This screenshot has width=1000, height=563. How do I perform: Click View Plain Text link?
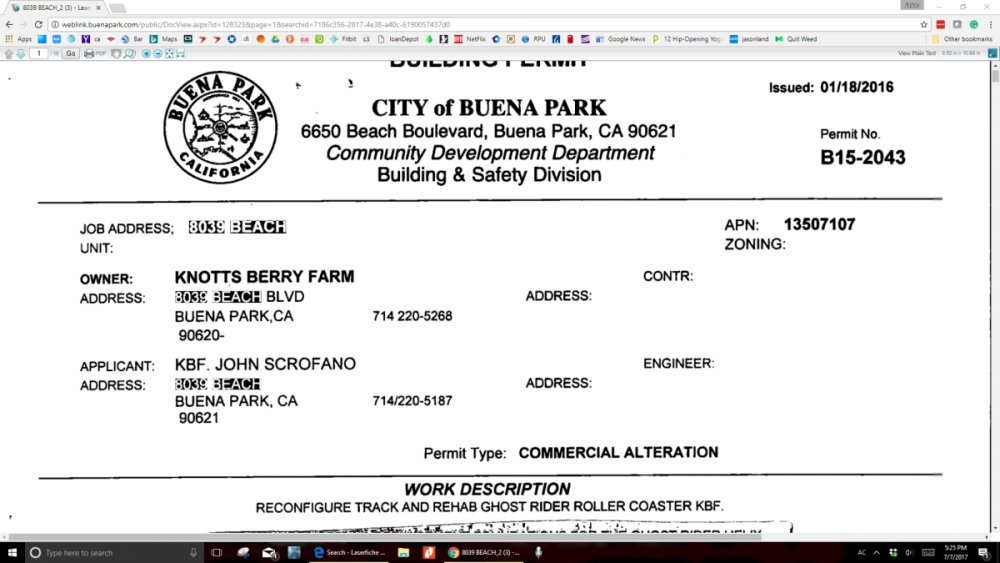(x=916, y=52)
